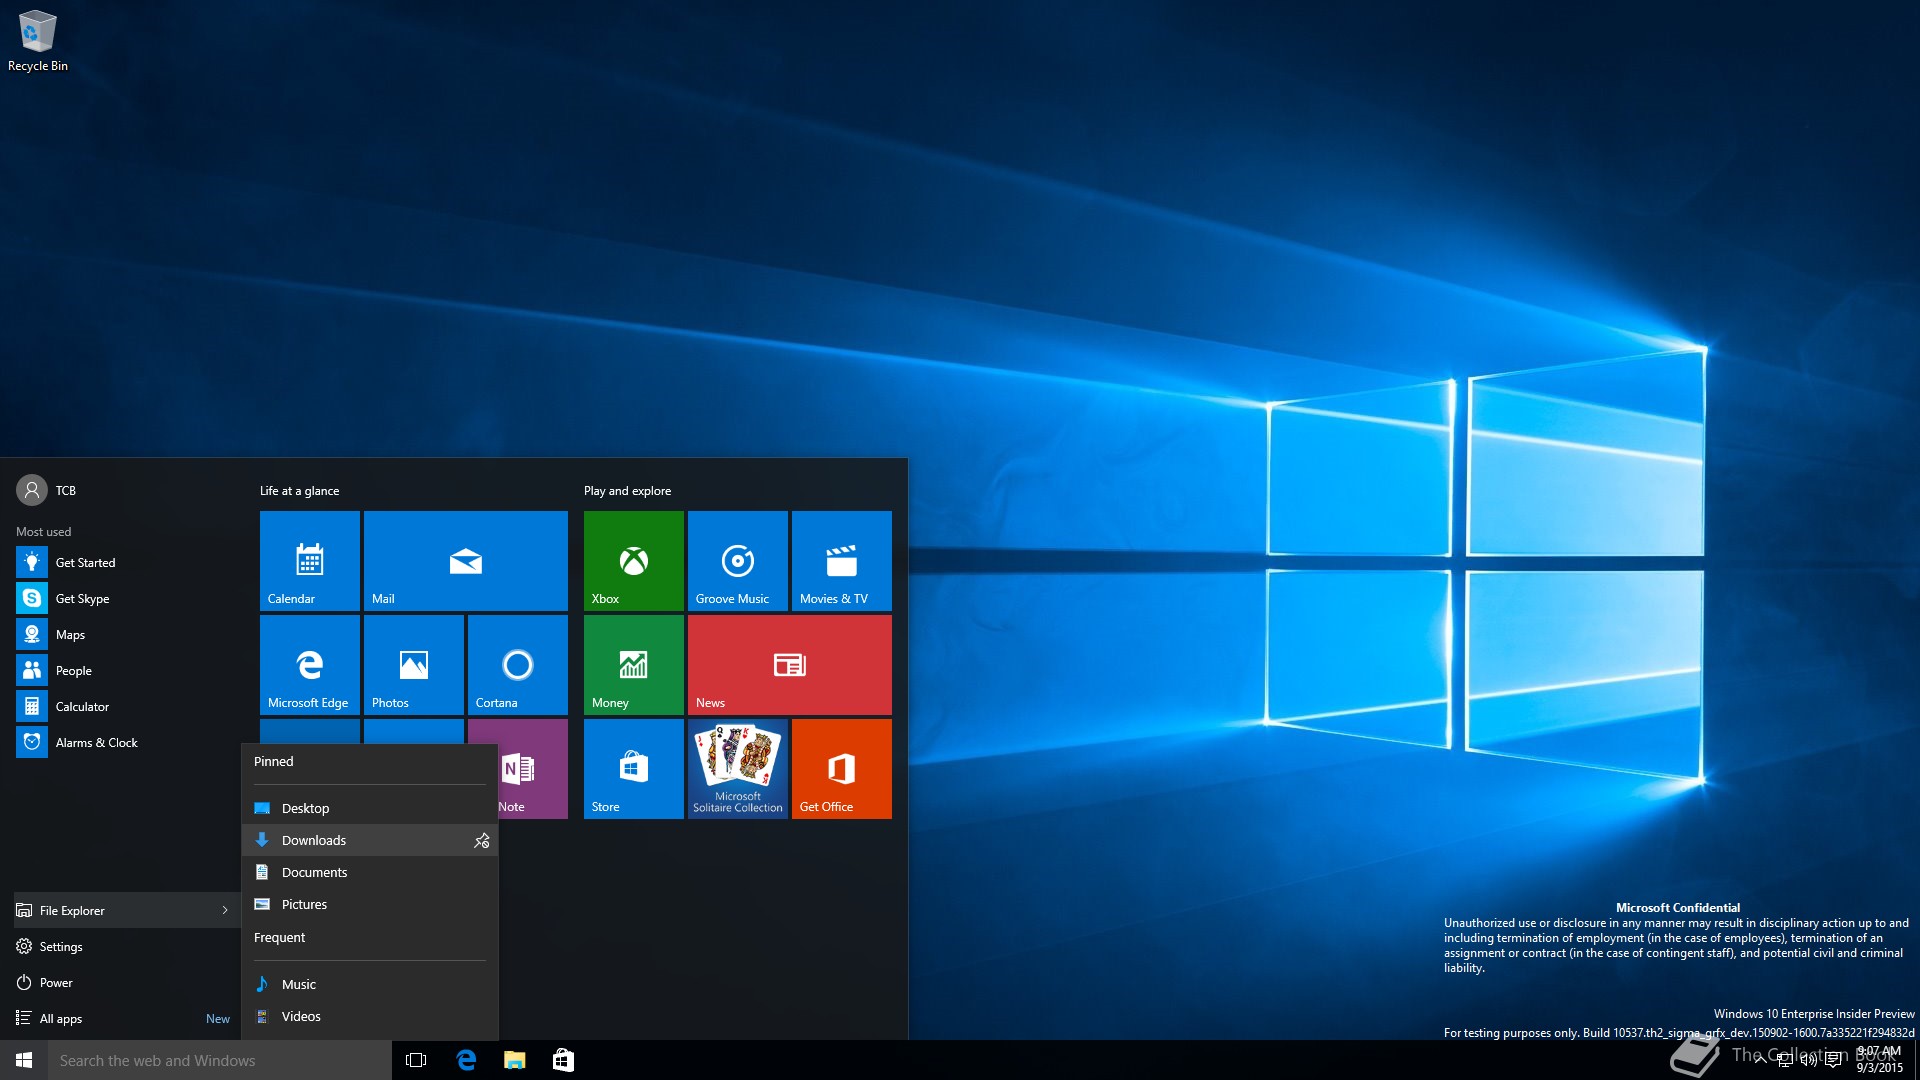Open the Action Center notifications icon

click(x=1833, y=1060)
